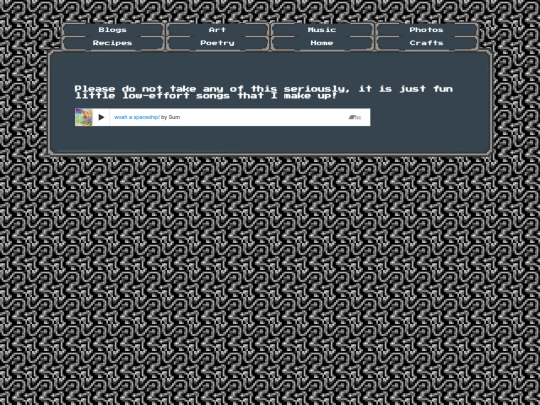Visit the Crafts section
This screenshot has height=405, width=540.
point(426,43)
